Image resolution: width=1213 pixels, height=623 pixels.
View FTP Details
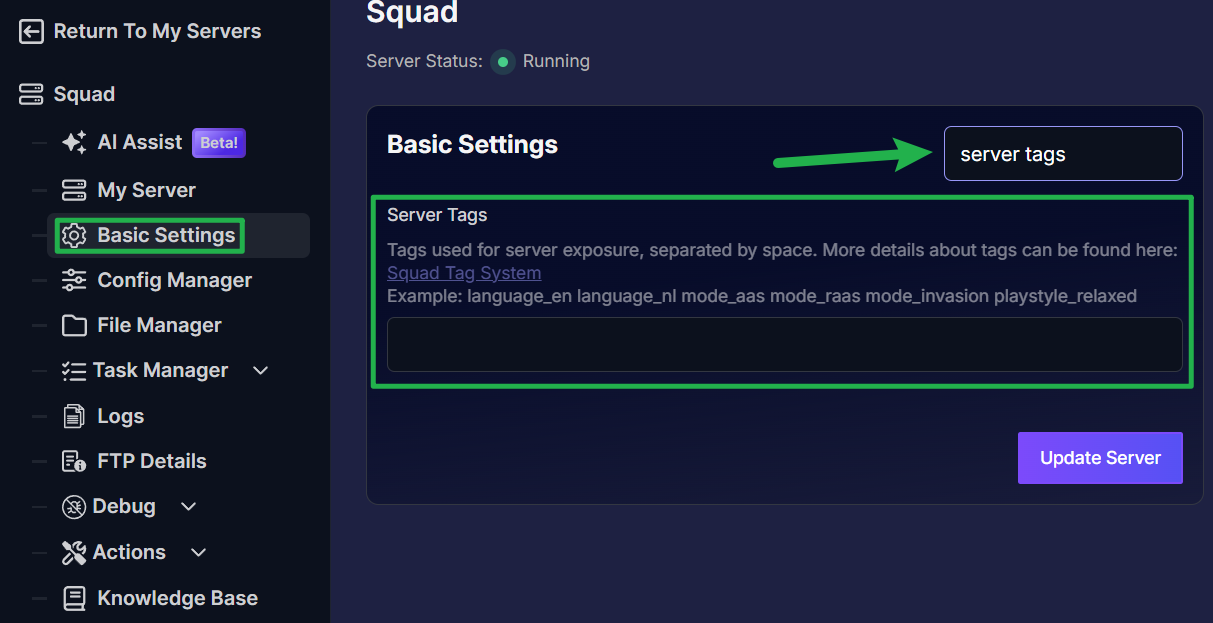point(152,461)
